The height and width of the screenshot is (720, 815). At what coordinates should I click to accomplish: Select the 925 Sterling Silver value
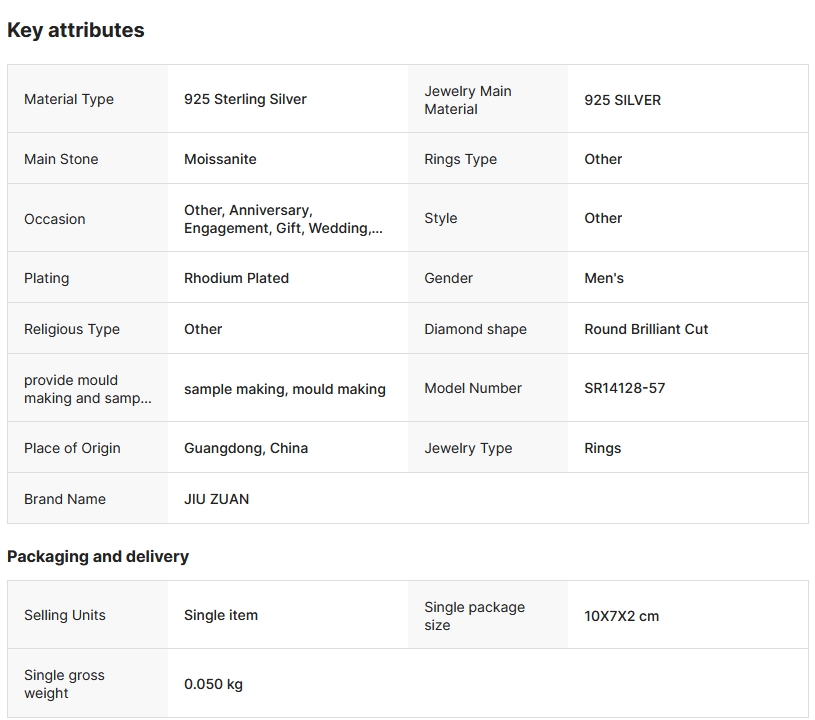[x=245, y=99]
